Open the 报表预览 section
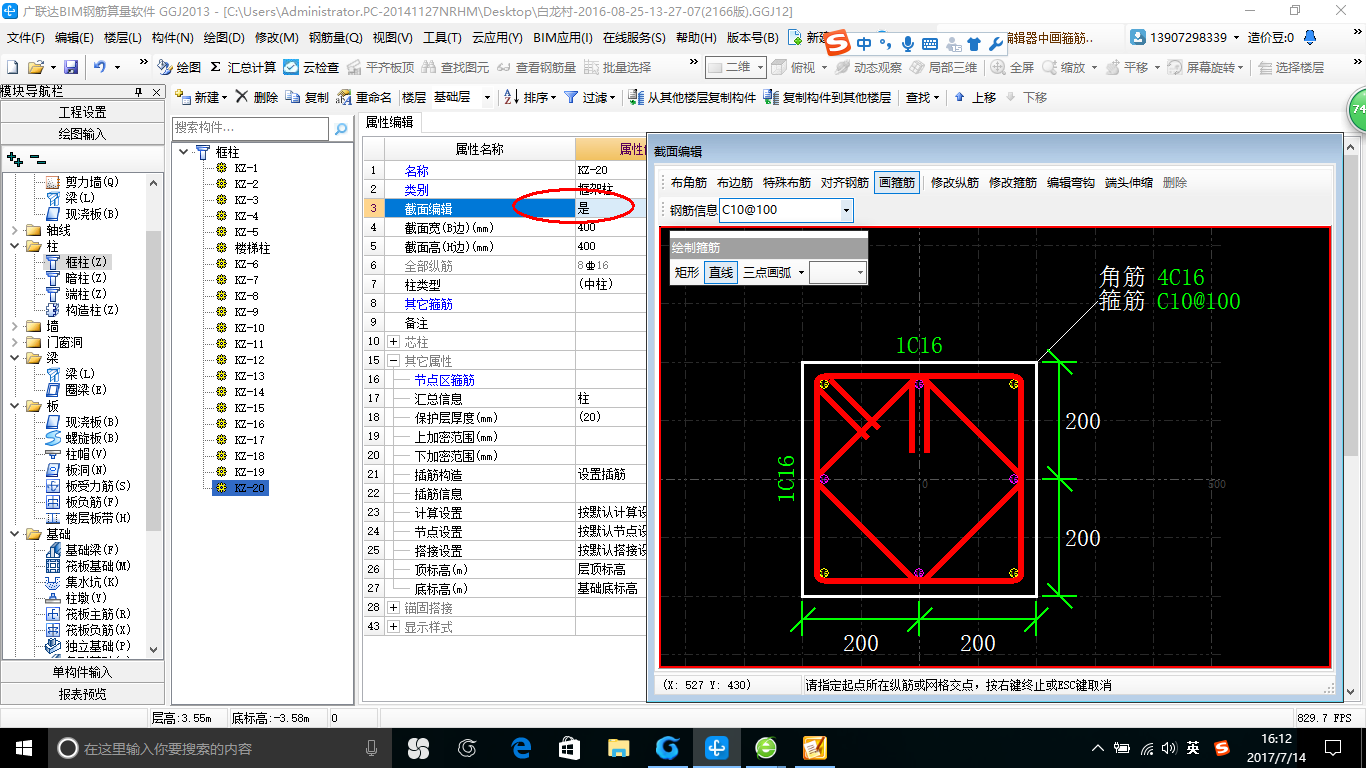Viewport: 1366px width, 768px height. [x=81, y=693]
